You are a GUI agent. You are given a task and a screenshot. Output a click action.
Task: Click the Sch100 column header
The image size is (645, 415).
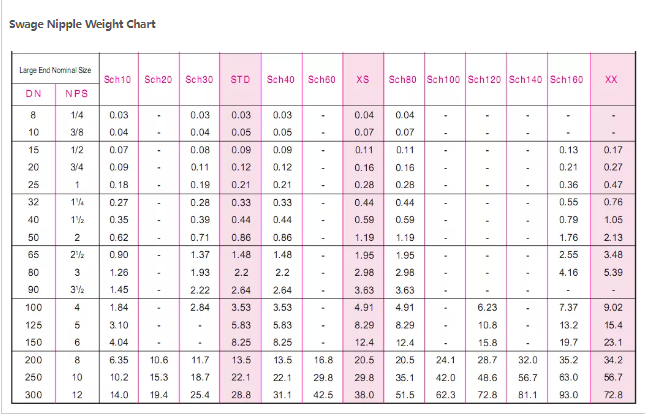click(443, 79)
